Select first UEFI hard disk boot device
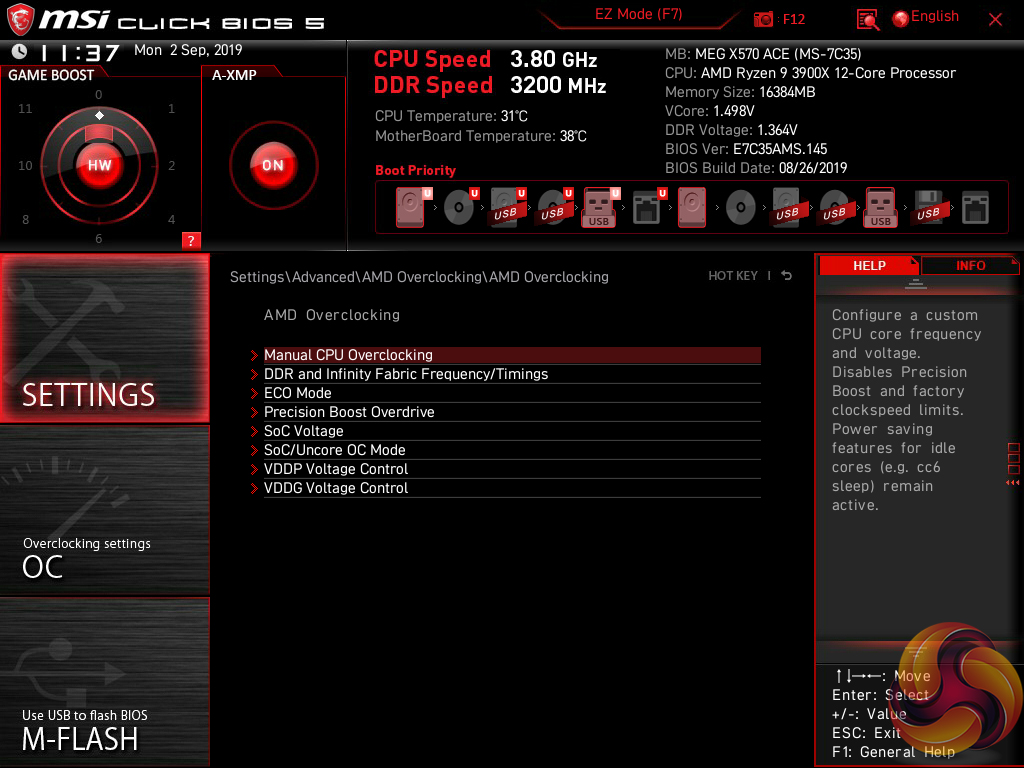 [x=413, y=207]
